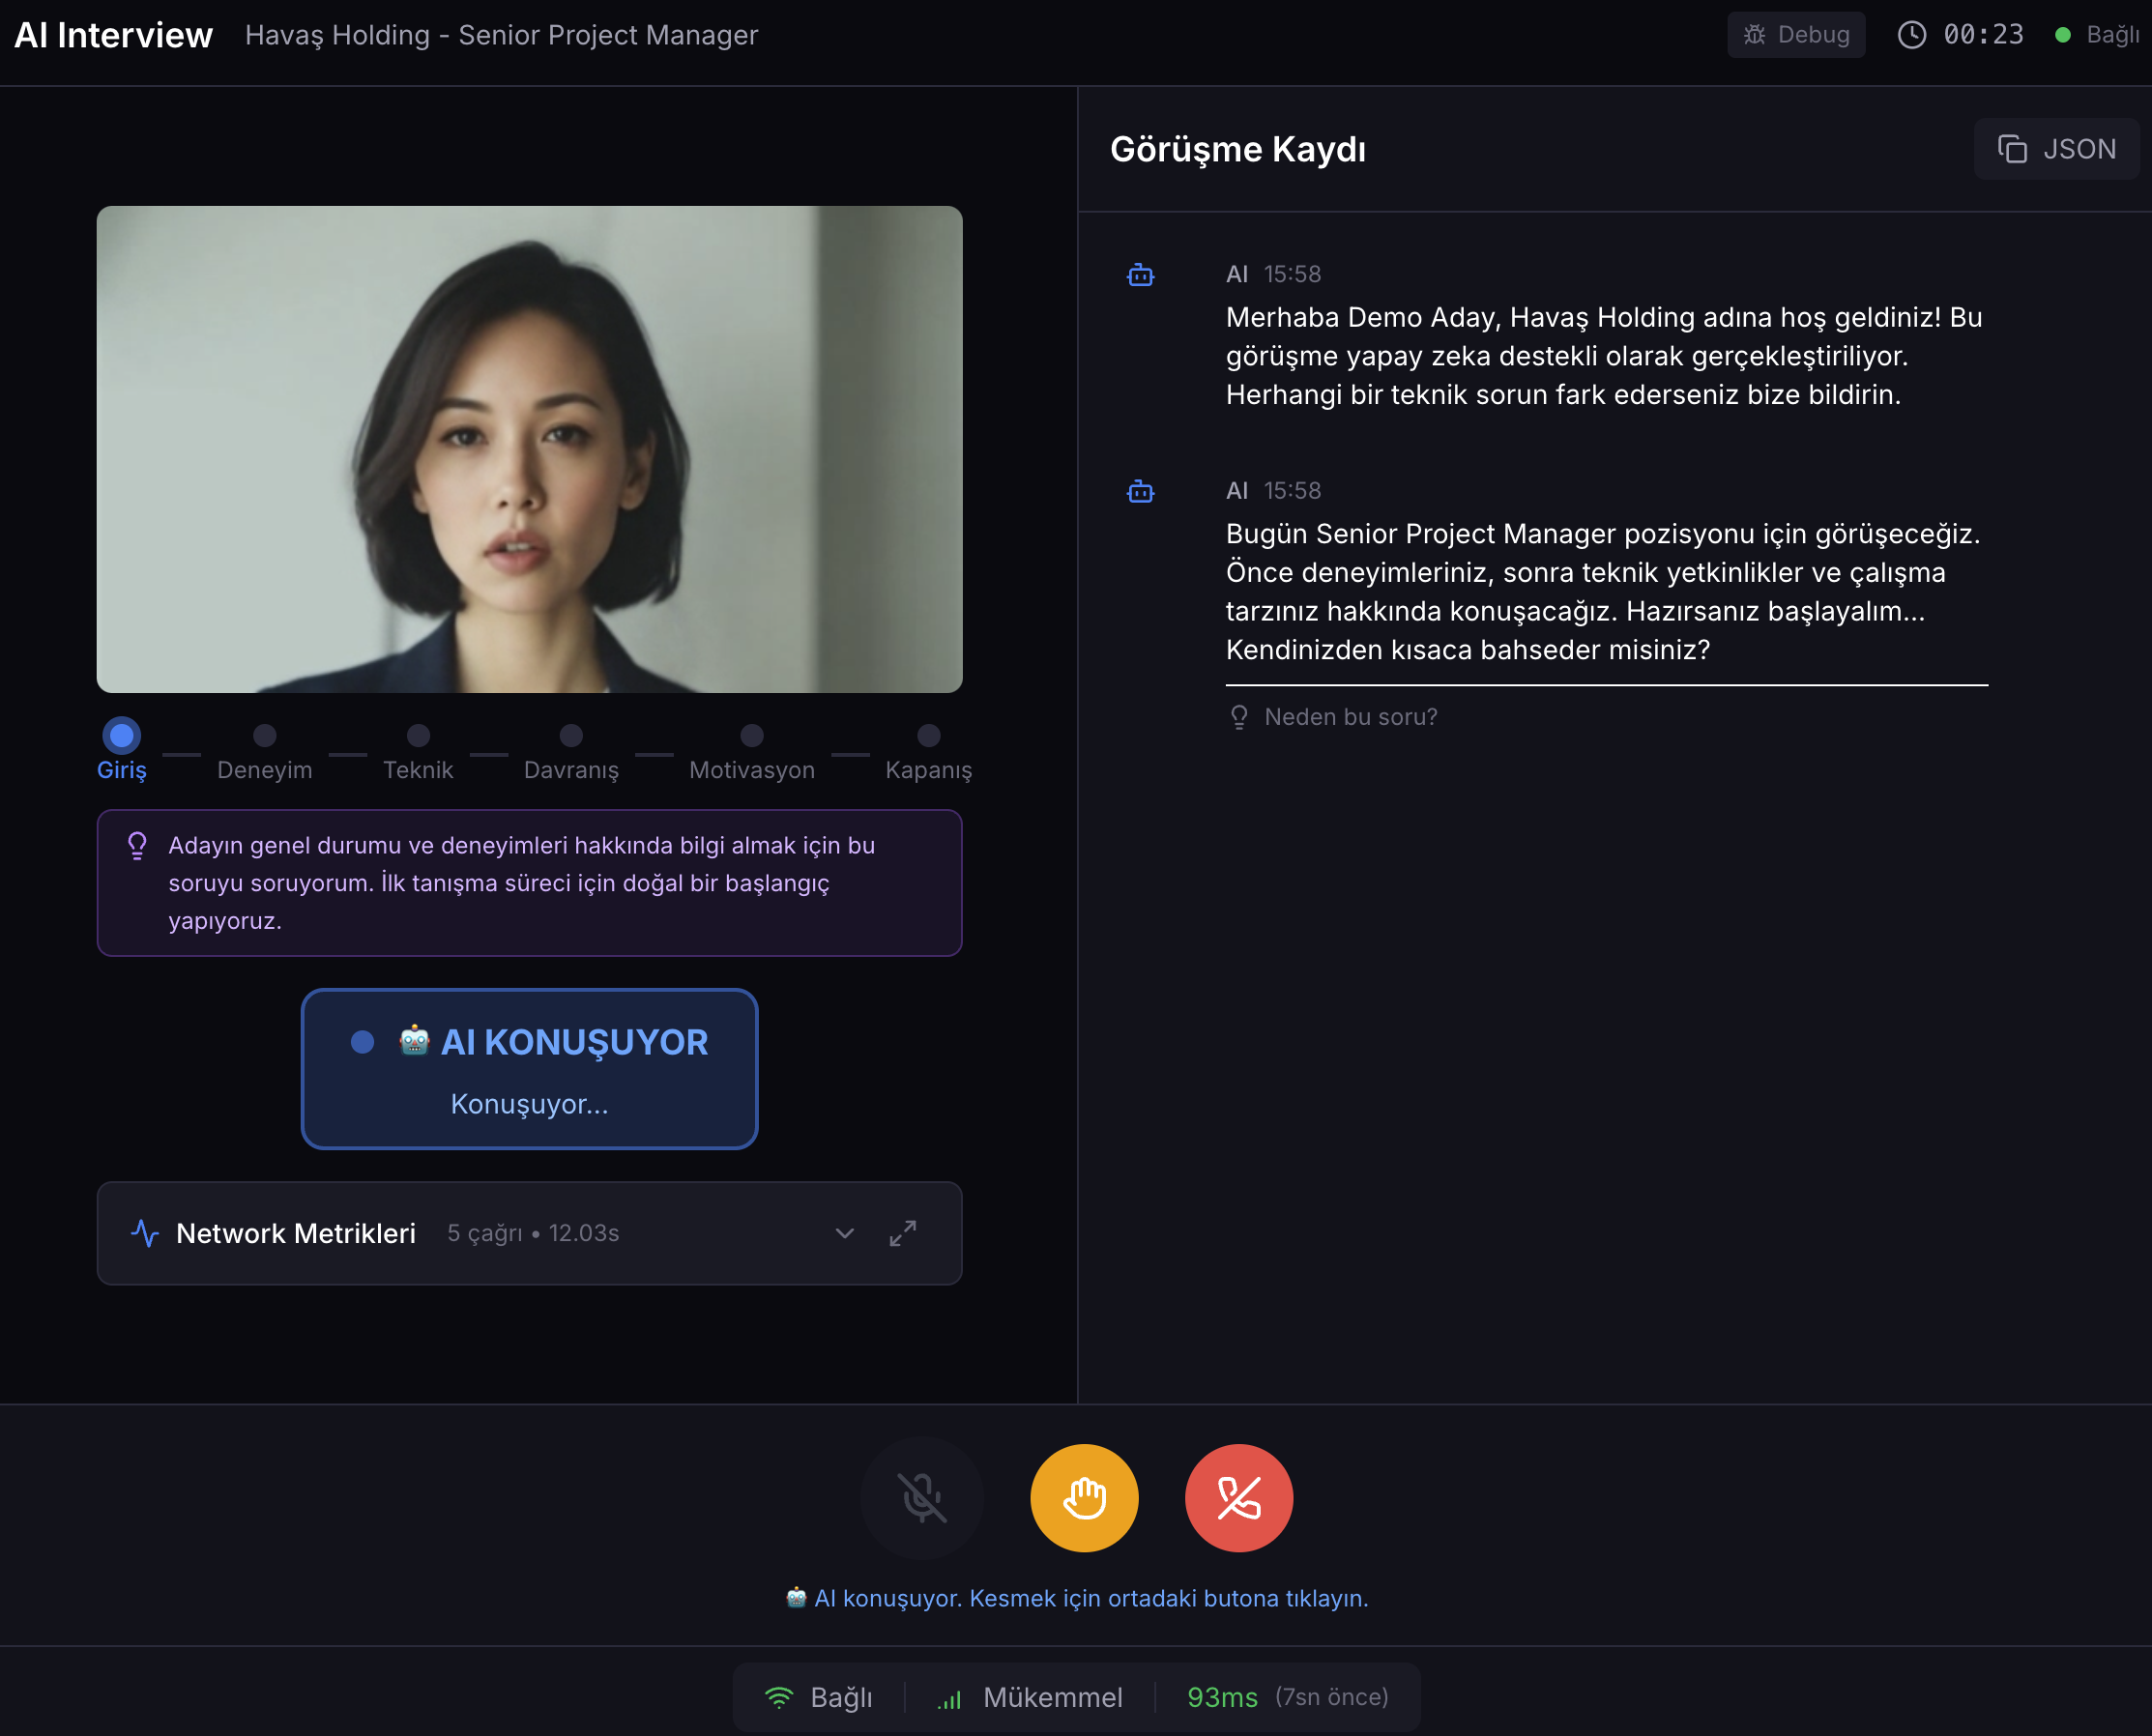Image resolution: width=2152 pixels, height=1736 pixels.
Task: Click the second AI robot message icon
Action: 1140,492
